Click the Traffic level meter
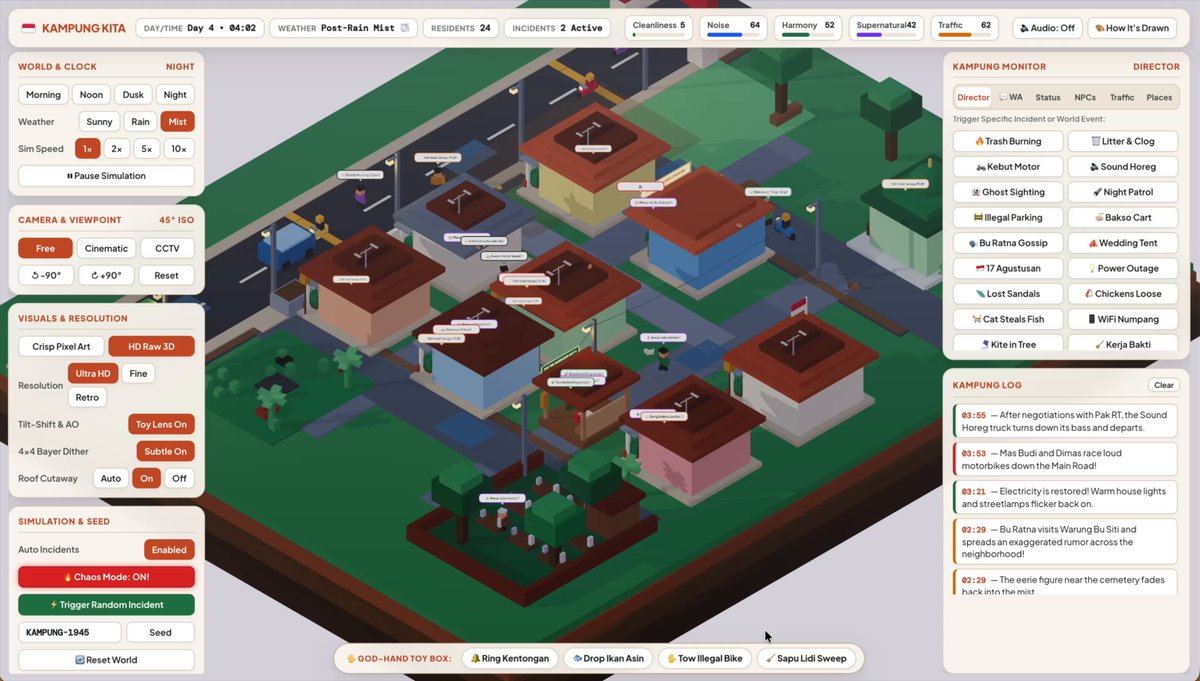1200x681 pixels. pyautogui.click(x=966, y=28)
